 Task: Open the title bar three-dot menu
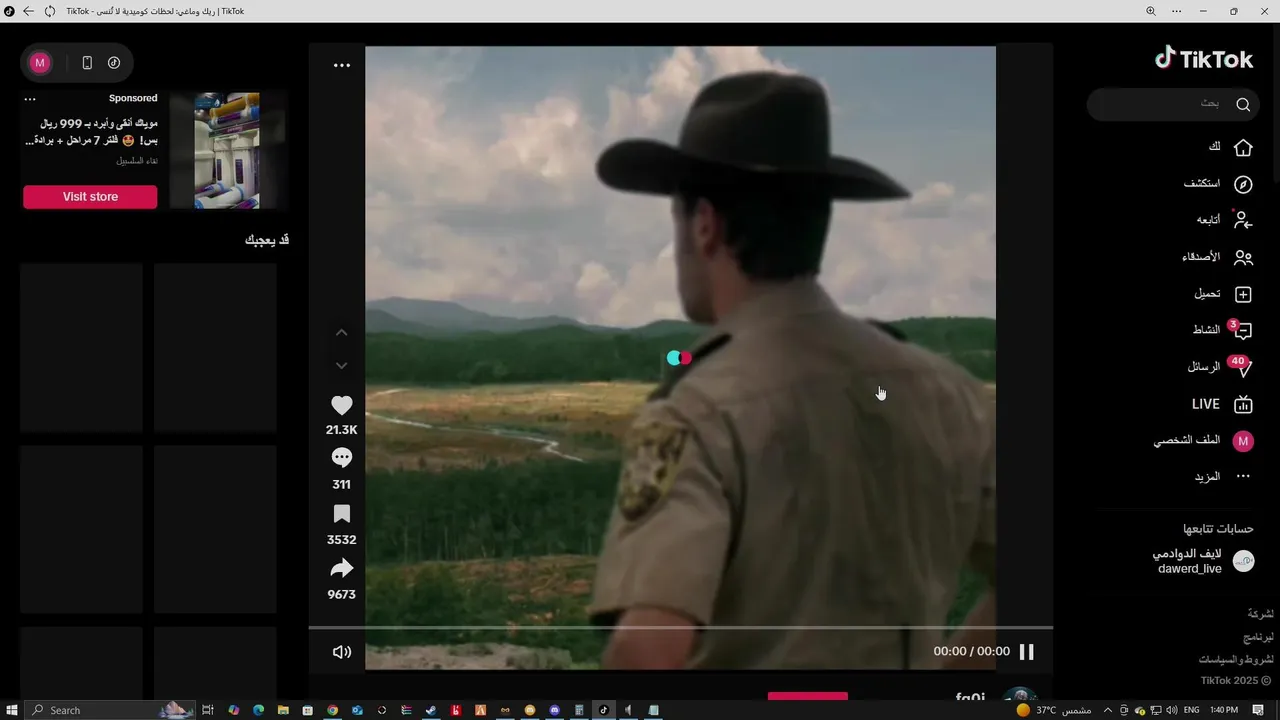coord(1177,11)
